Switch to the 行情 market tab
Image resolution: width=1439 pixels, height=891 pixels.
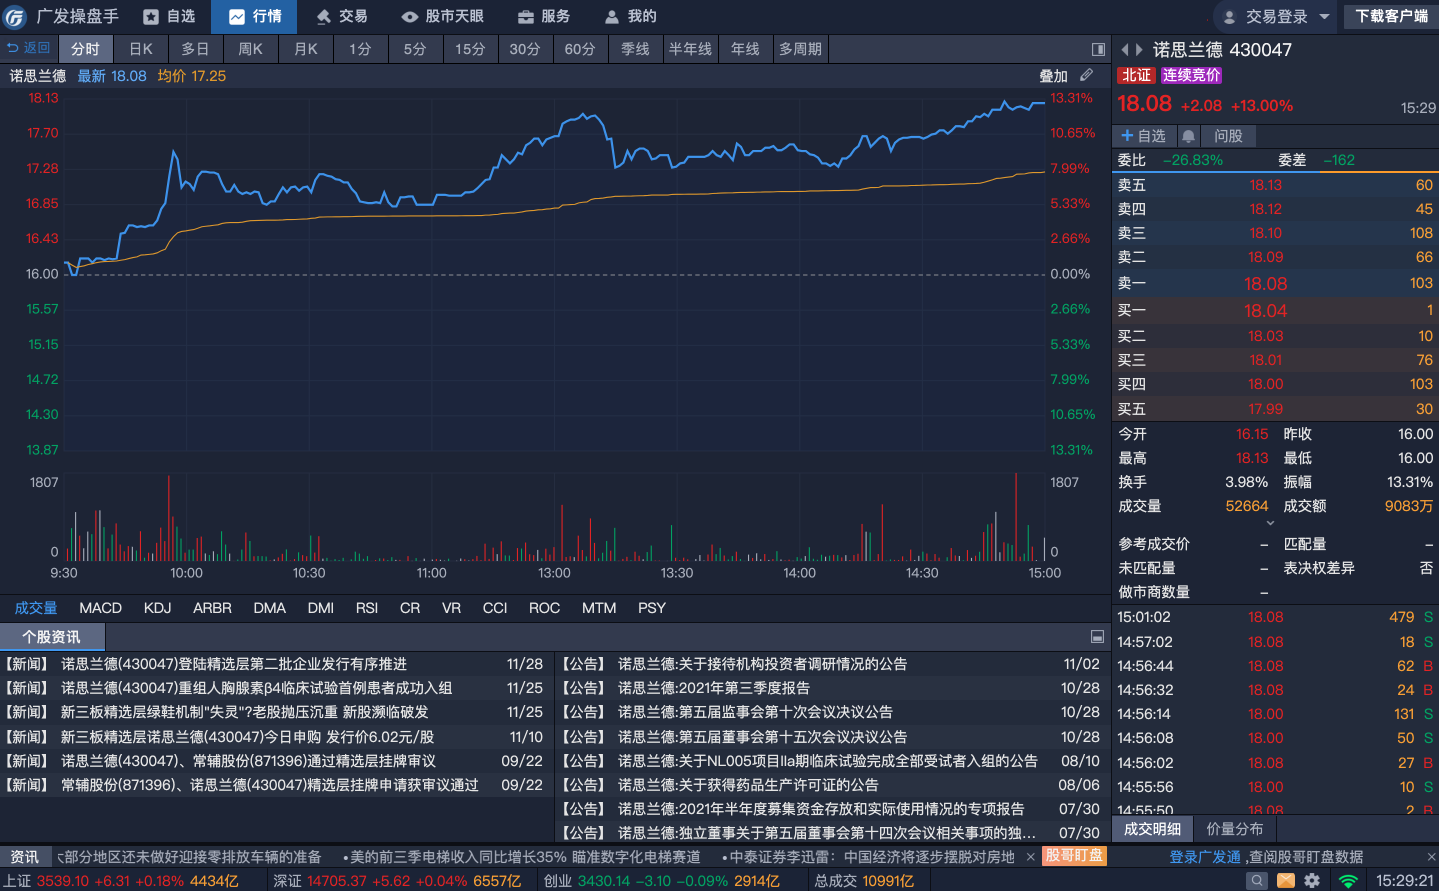coord(256,16)
